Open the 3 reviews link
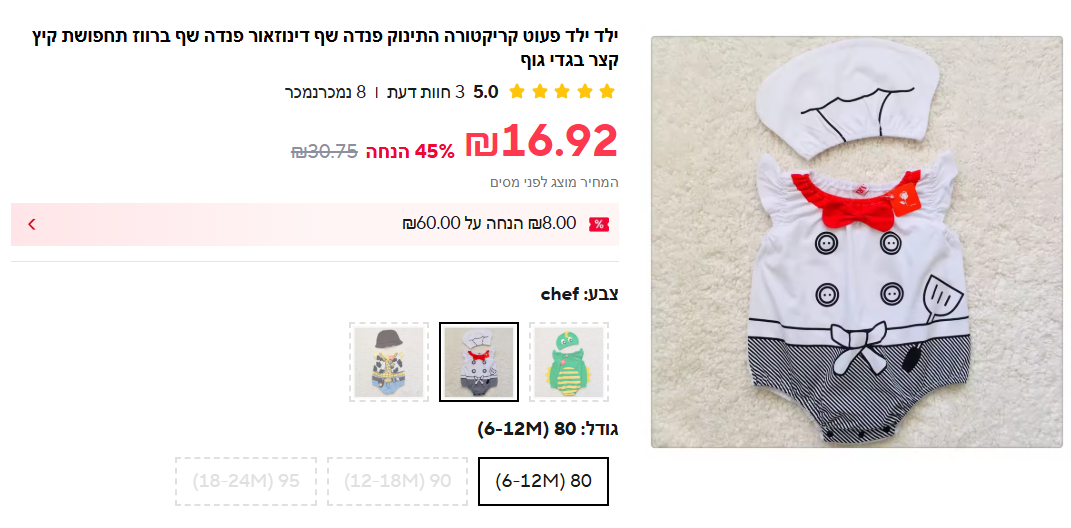Screen dimensions: 1071x528 [x=426, y=92]
